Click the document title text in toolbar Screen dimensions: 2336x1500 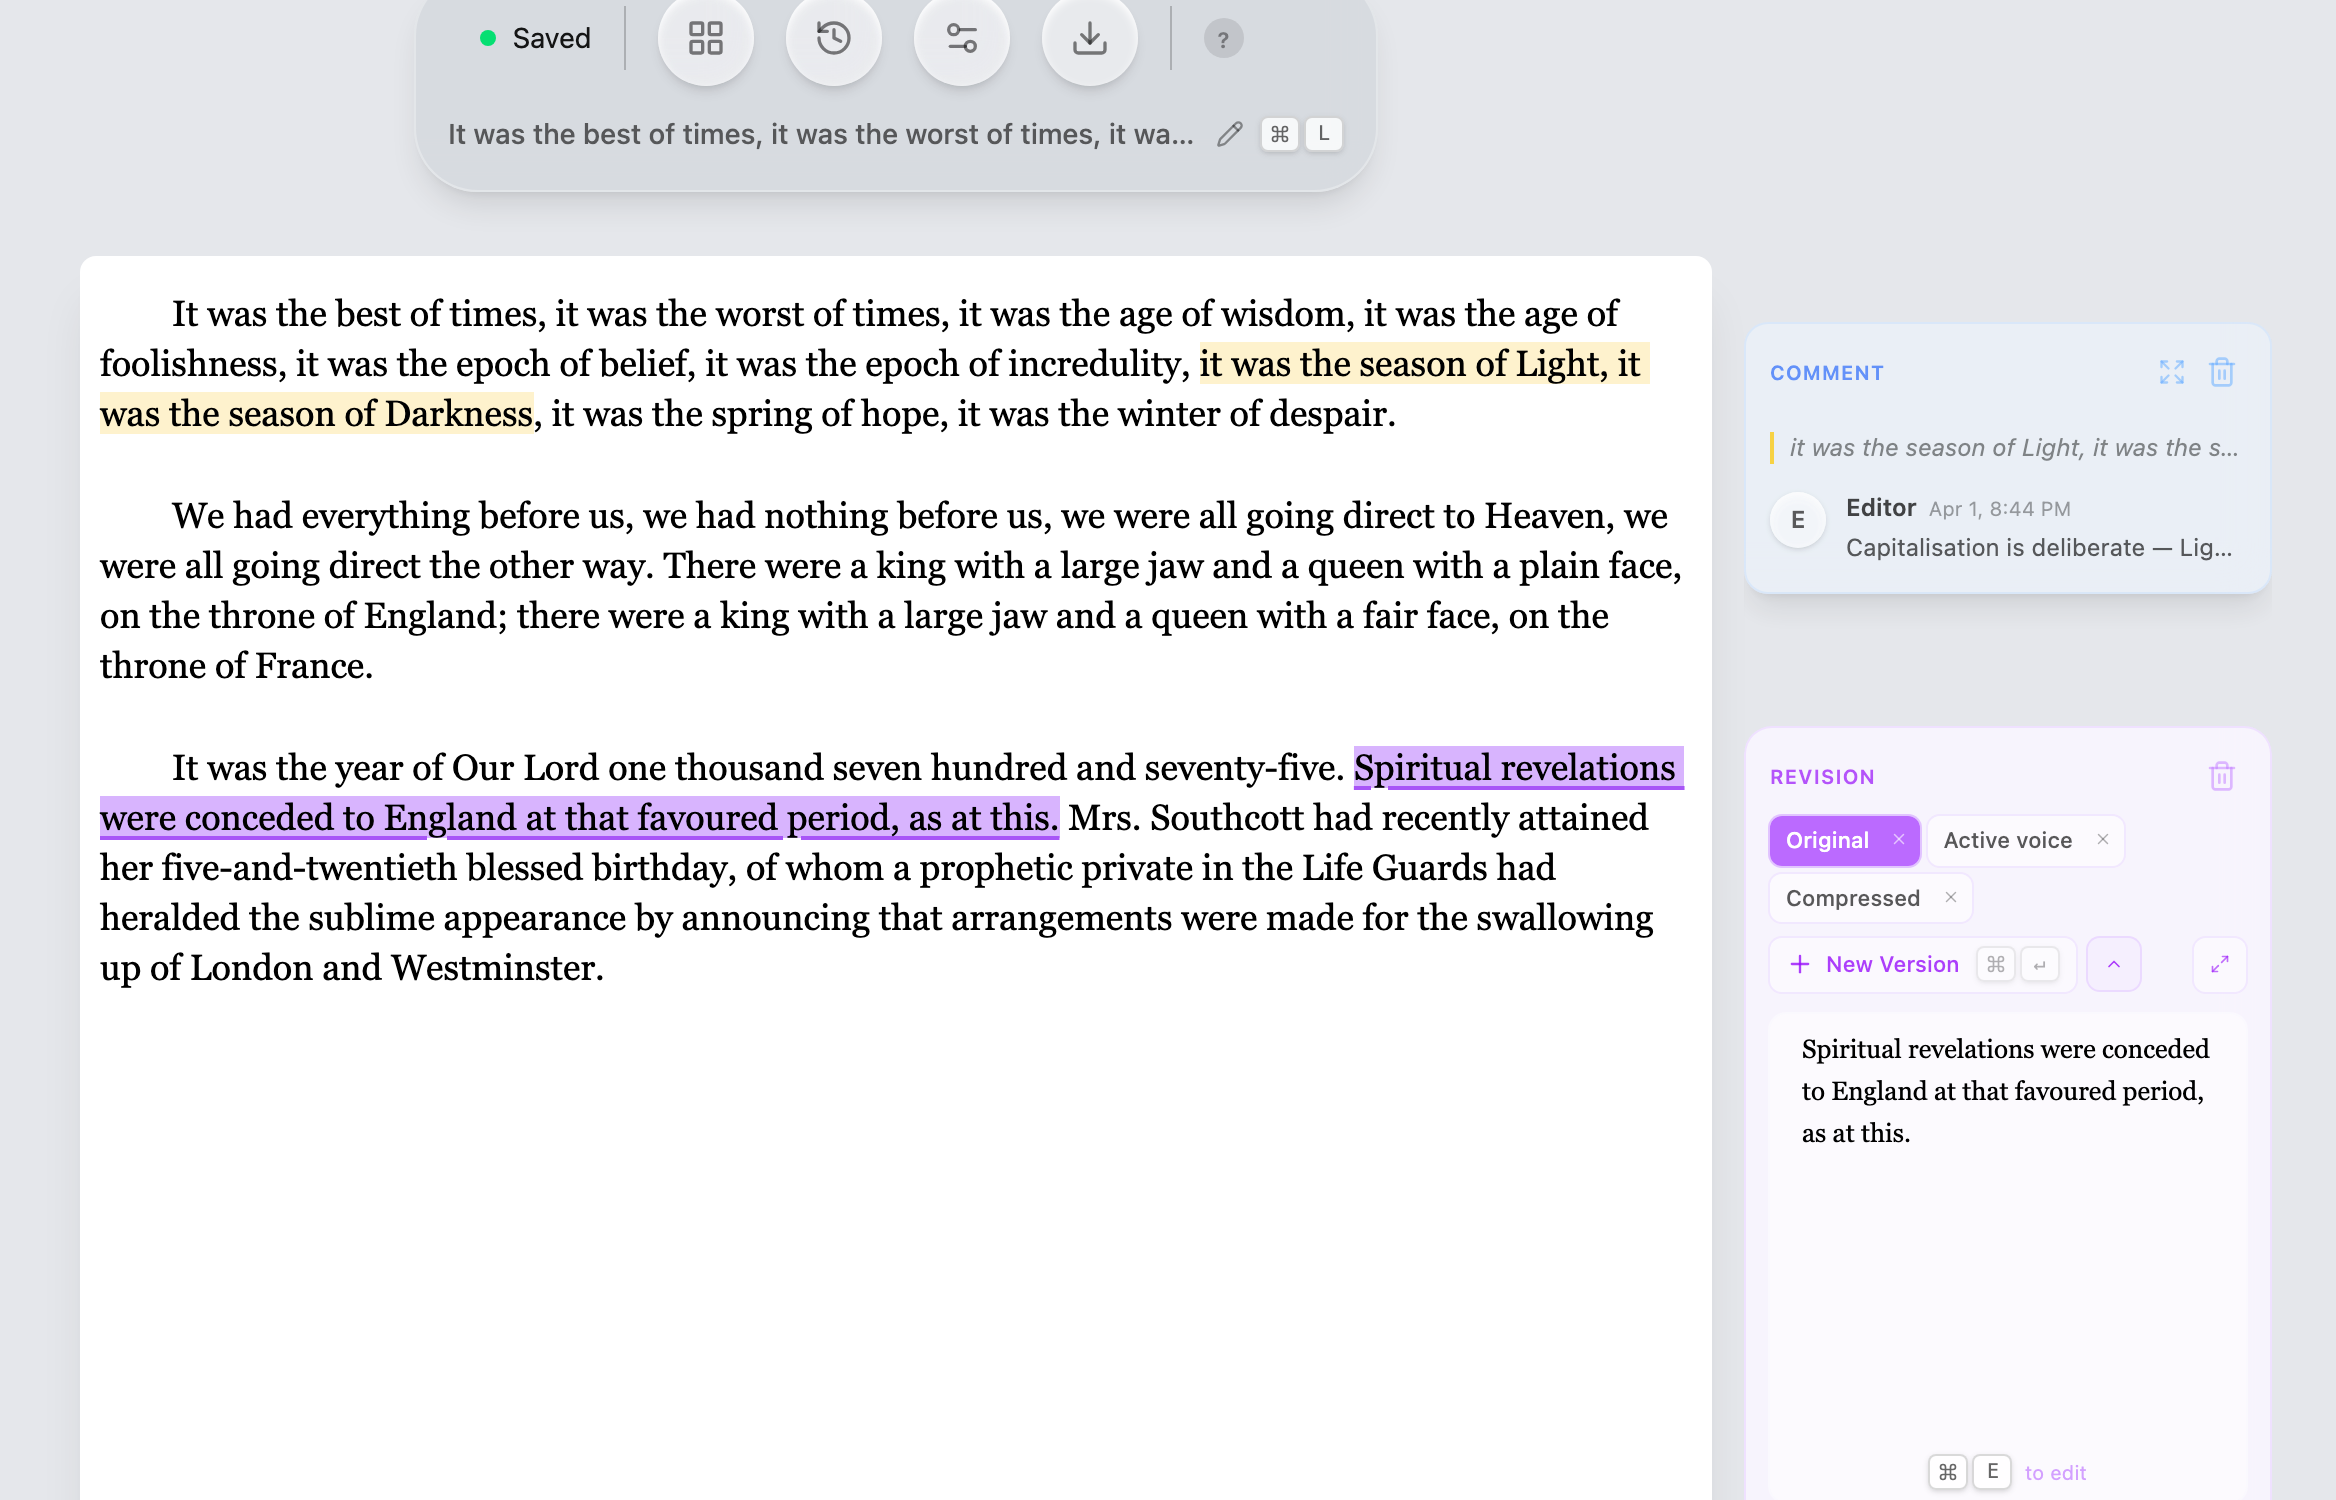tap(820, 134)
